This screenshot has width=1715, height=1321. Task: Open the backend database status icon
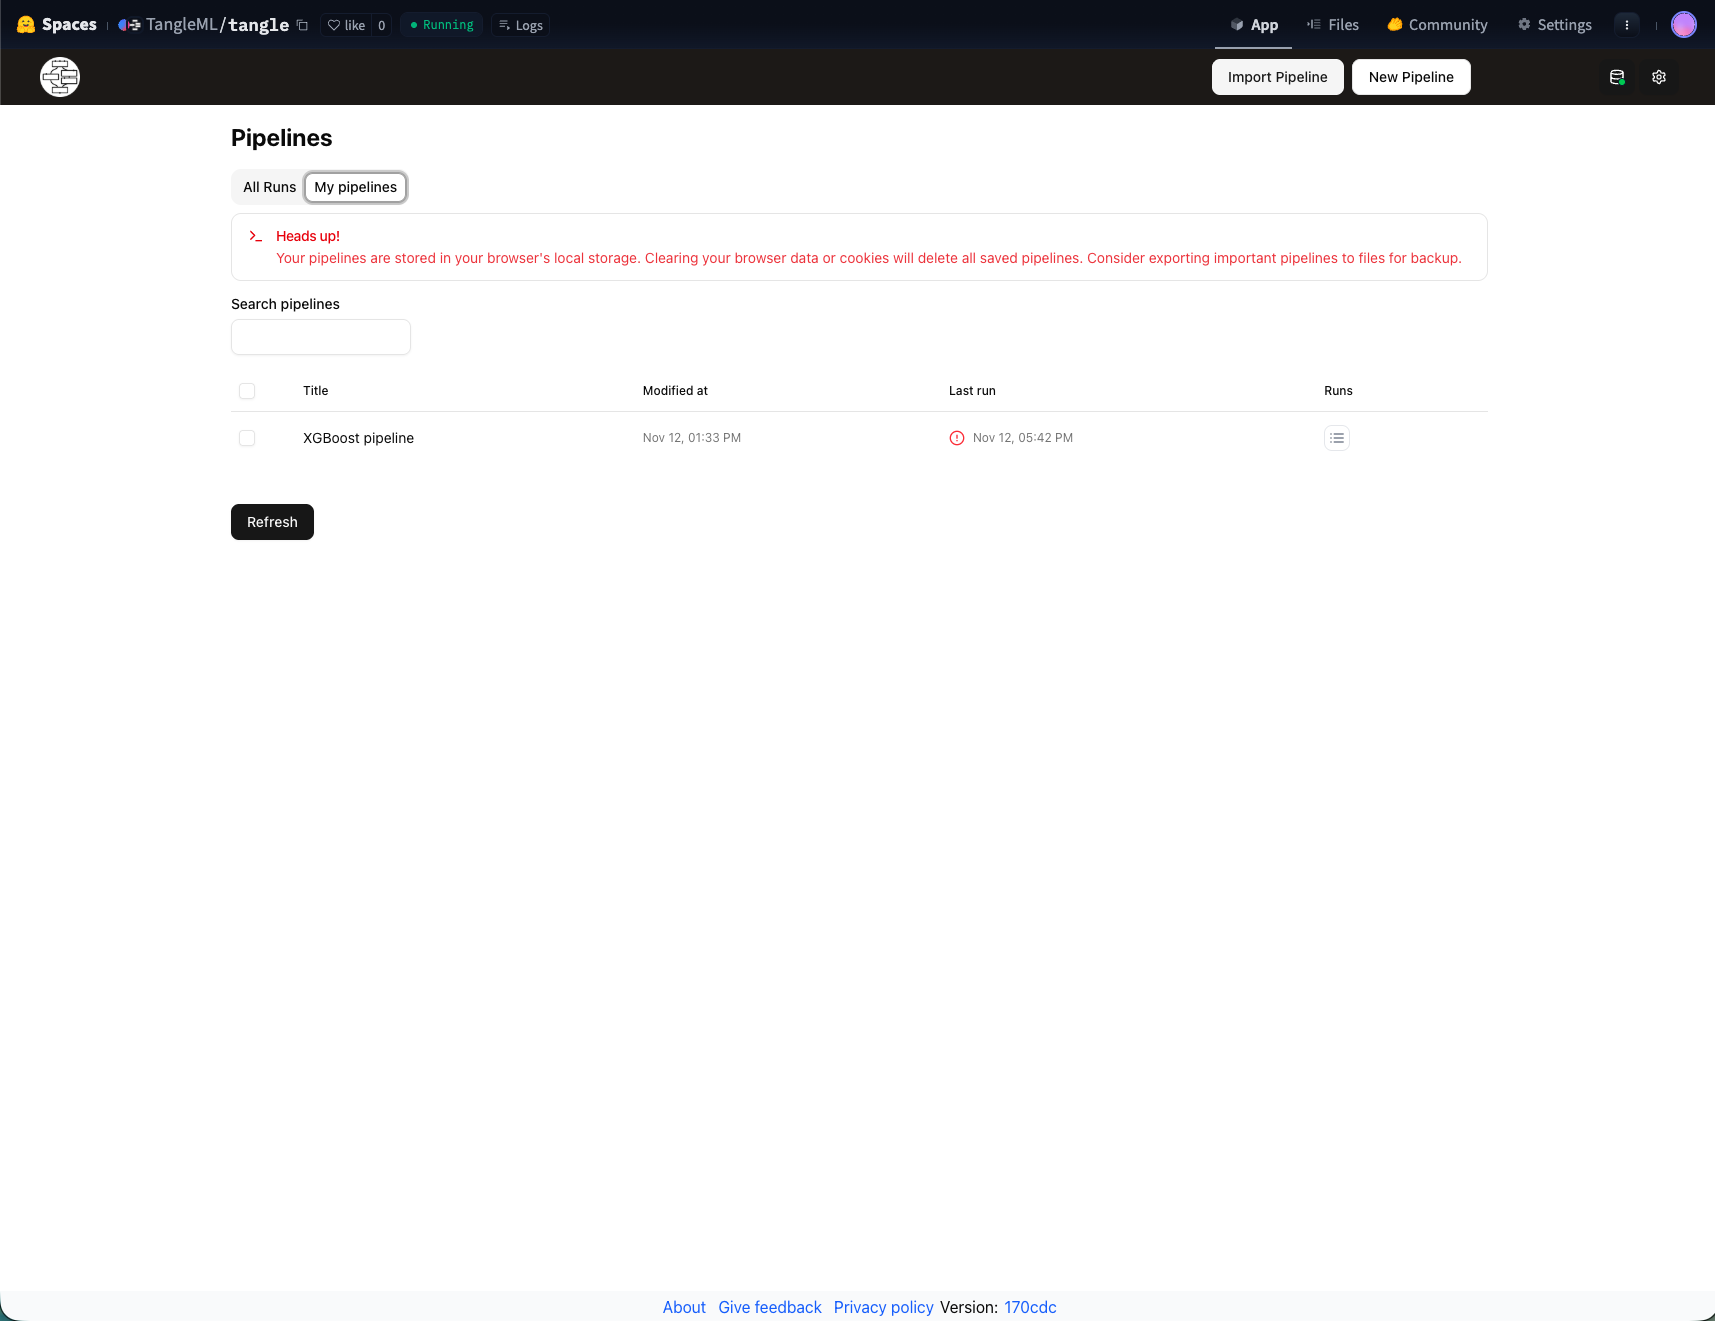coord(1617,77)
